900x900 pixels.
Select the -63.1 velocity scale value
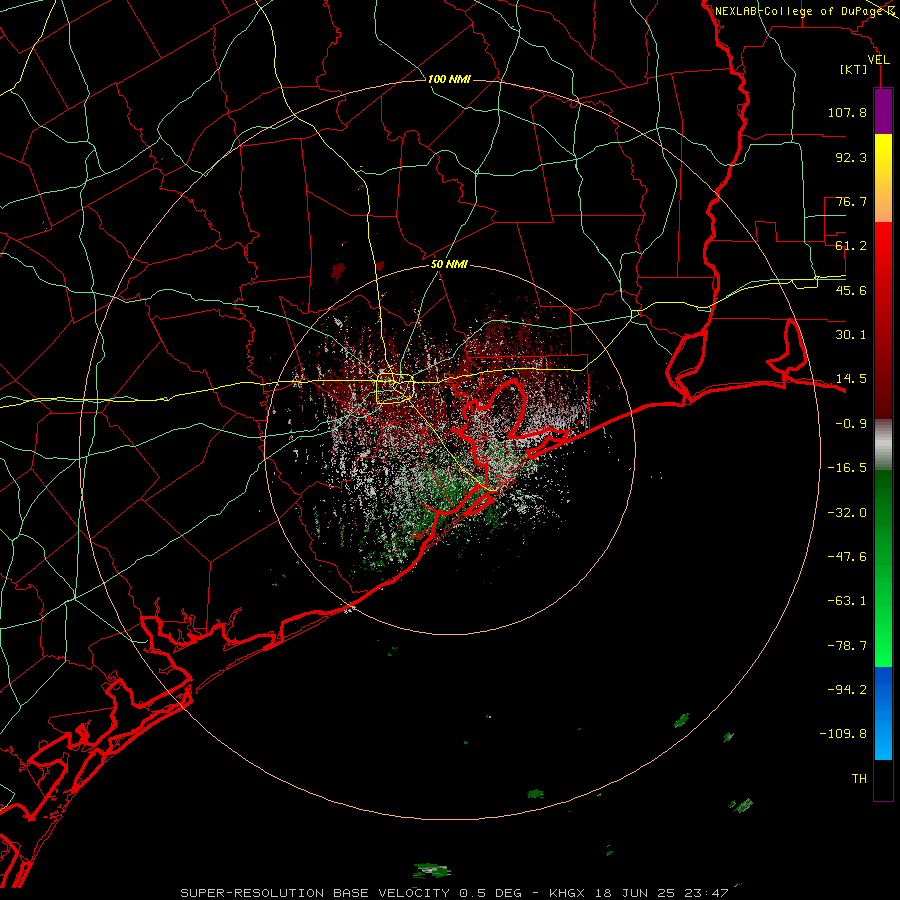[847, 601]
